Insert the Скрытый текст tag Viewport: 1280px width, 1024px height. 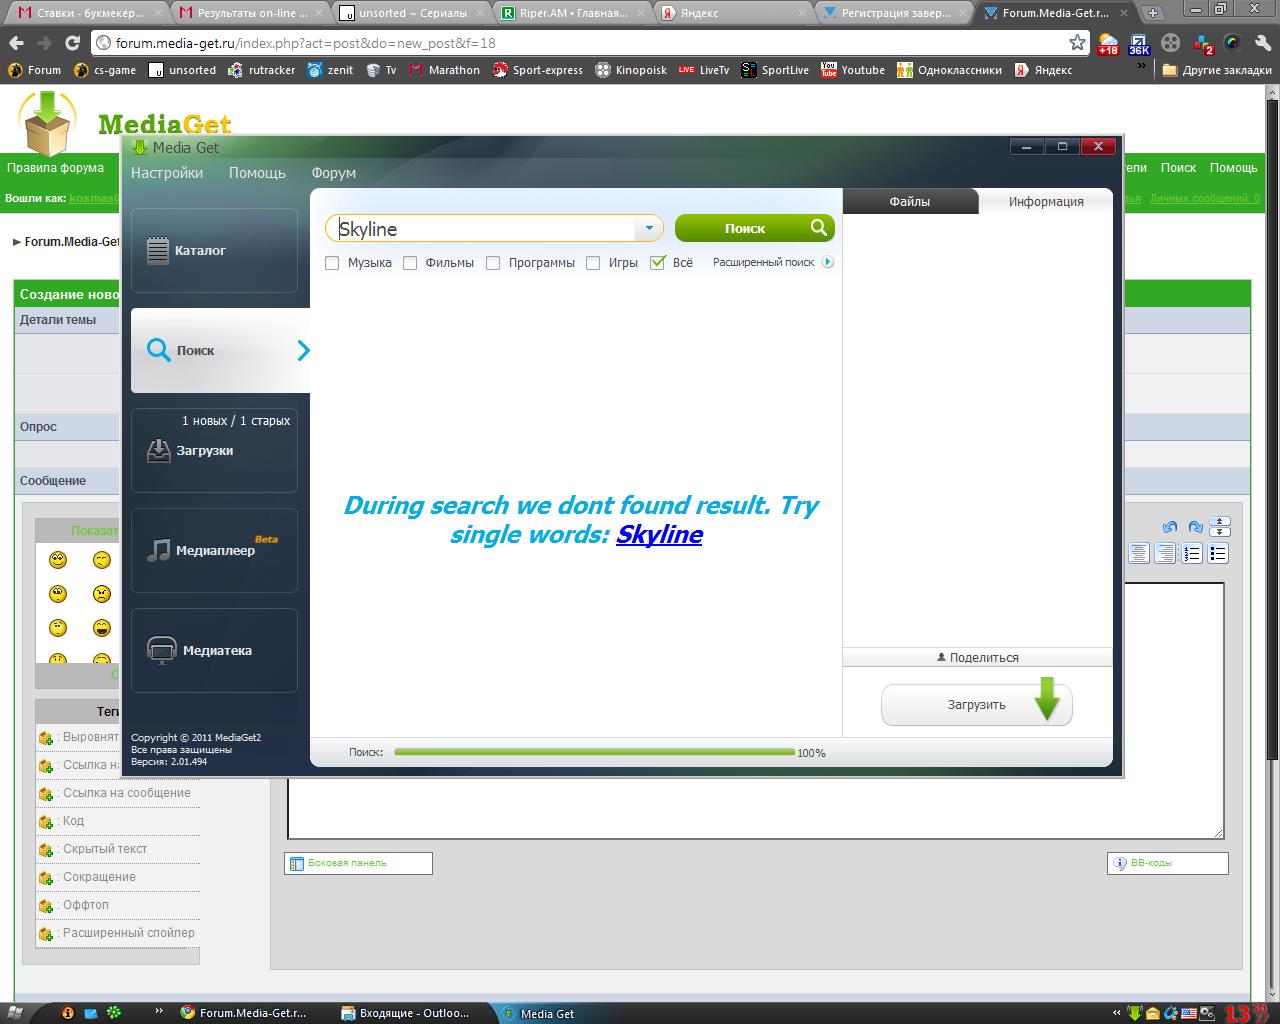click(x=105, y=849)
